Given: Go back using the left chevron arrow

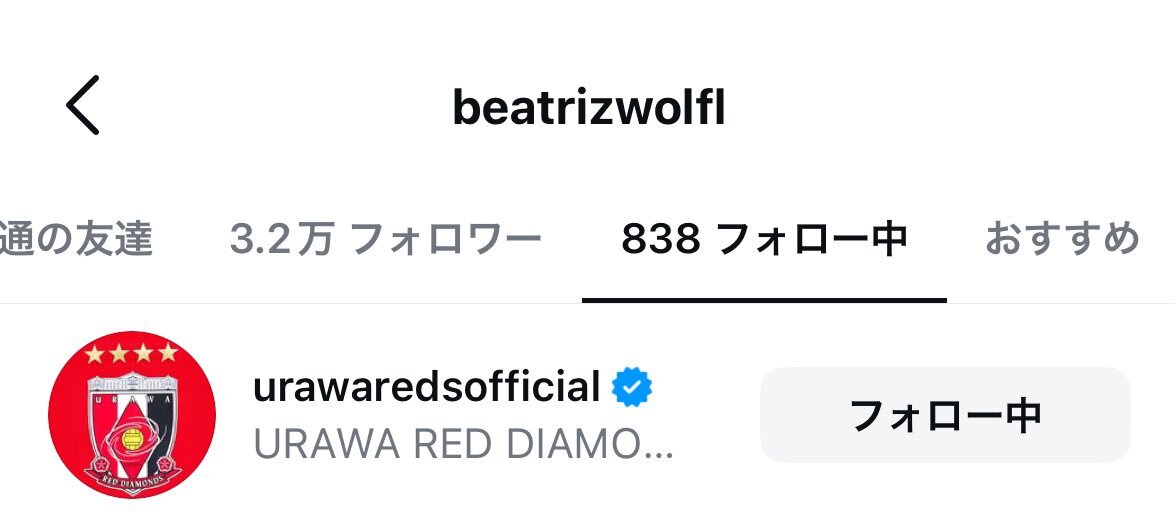Looking at the screenshot, I should pyautogui.click(x=82, y=105).
